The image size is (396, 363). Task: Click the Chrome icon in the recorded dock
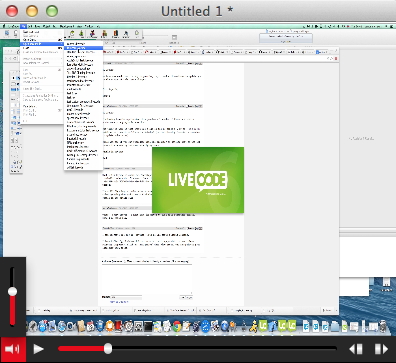click(177, 326)
